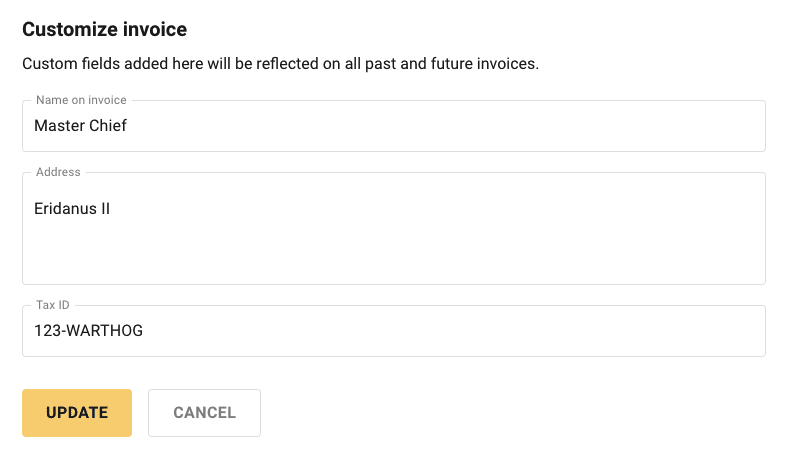Click the 'Name on invoice' floating label
This screenshot has width=786, height=470.
[81, 100]
